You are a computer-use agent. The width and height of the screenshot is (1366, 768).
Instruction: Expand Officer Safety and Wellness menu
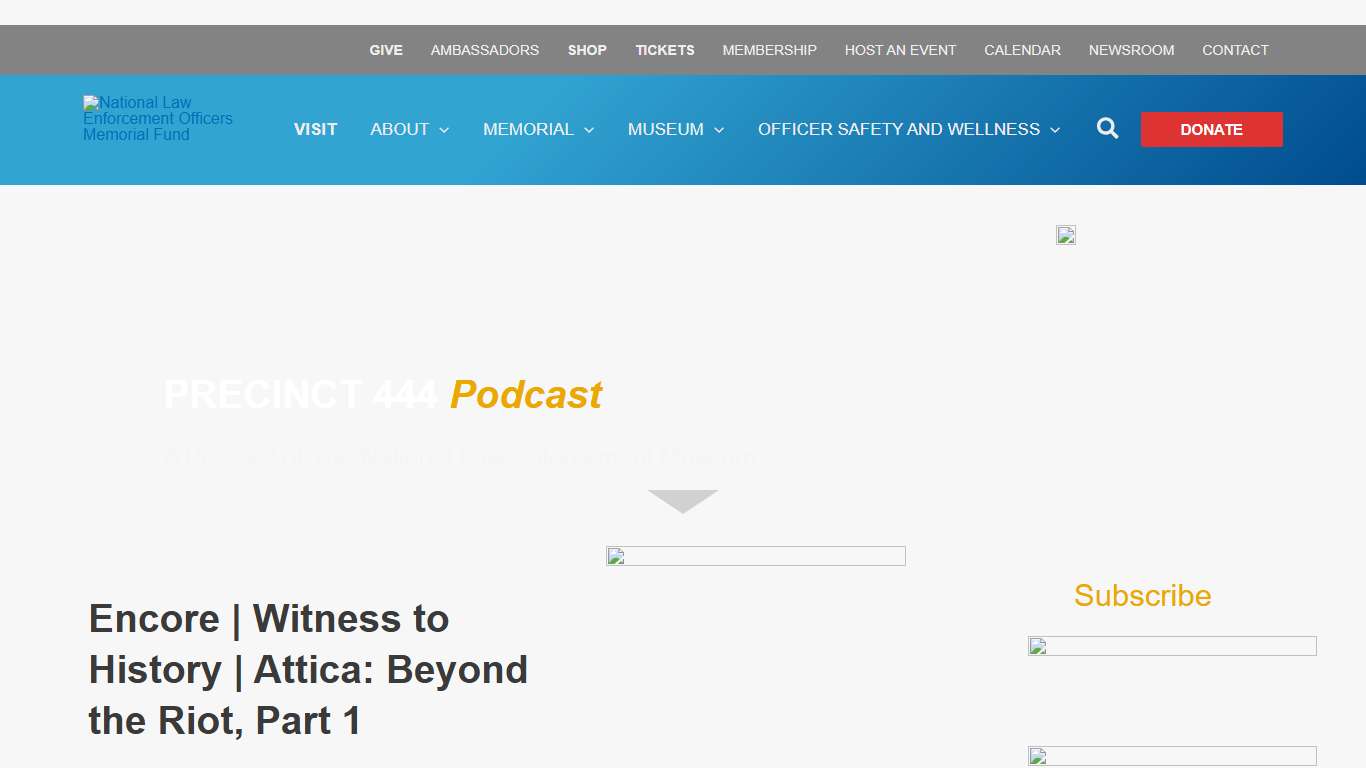click(x=908, y=130)
